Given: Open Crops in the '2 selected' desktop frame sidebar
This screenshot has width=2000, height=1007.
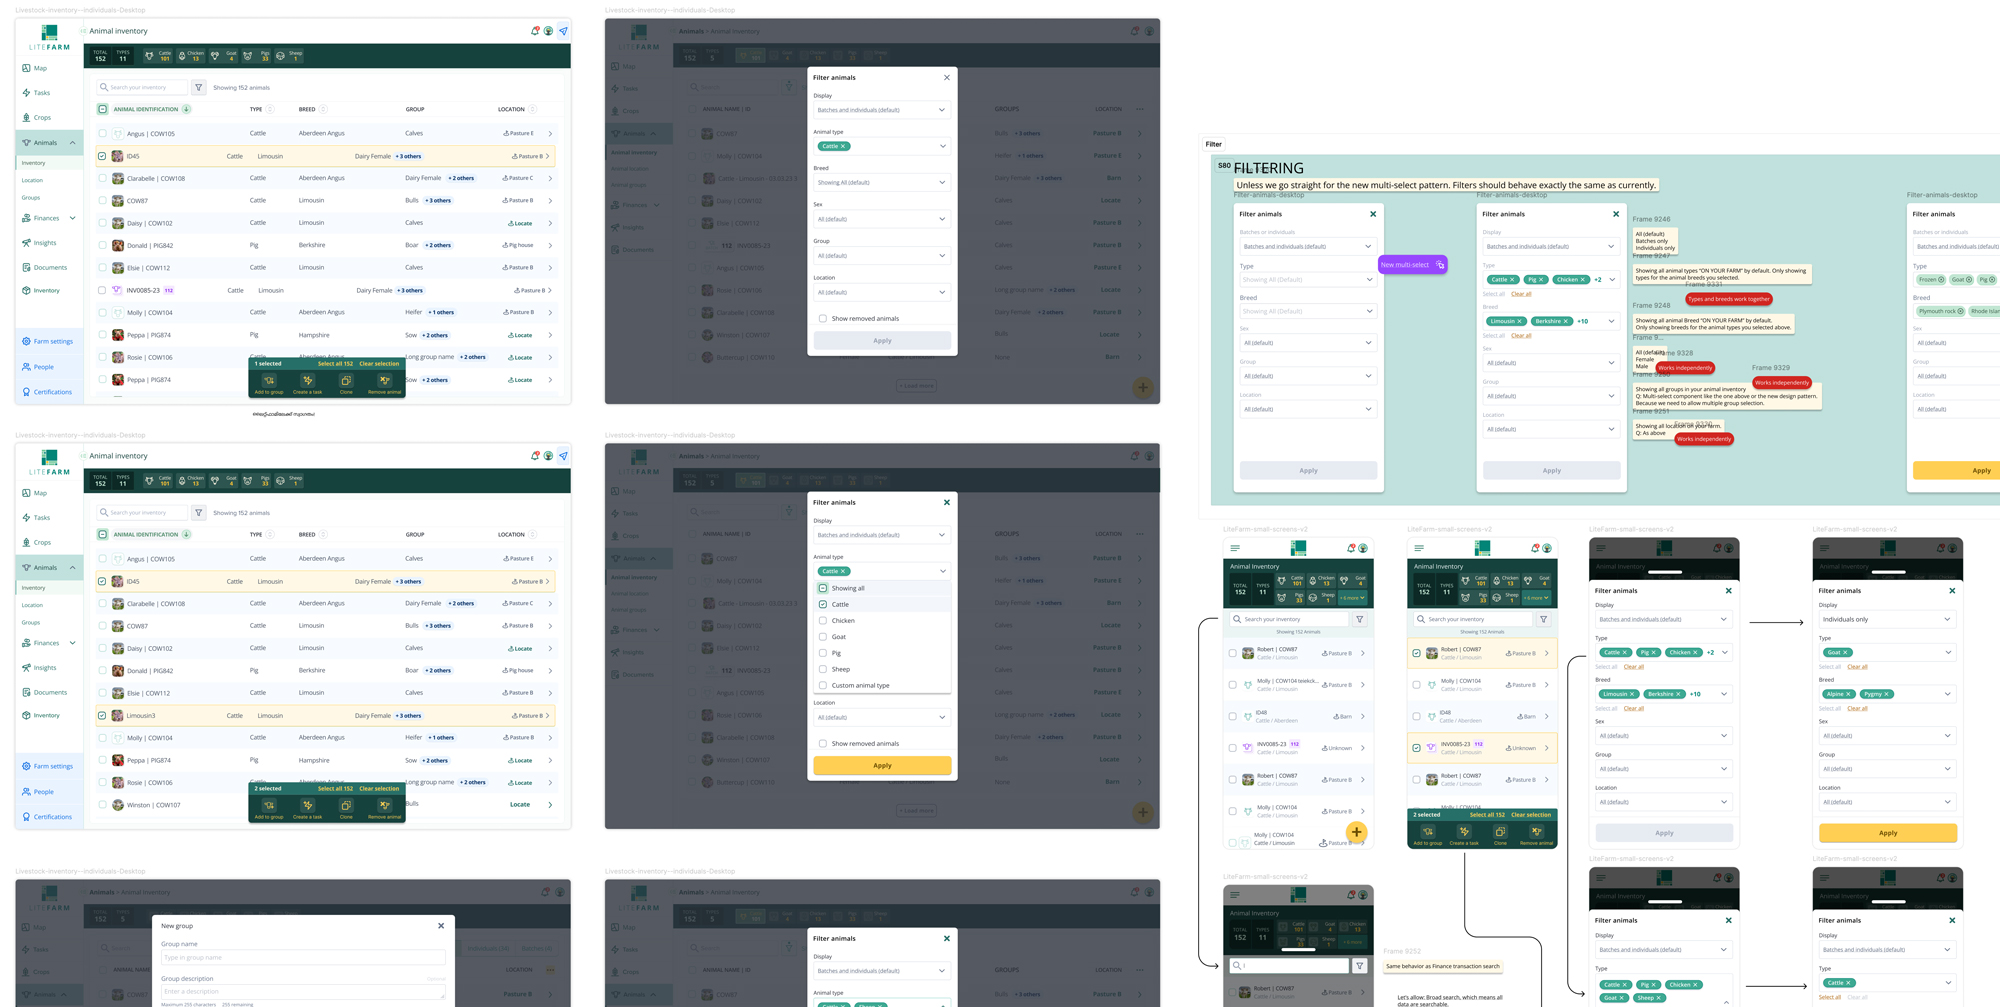Looking at the screenshot, I should pos(37,542).
